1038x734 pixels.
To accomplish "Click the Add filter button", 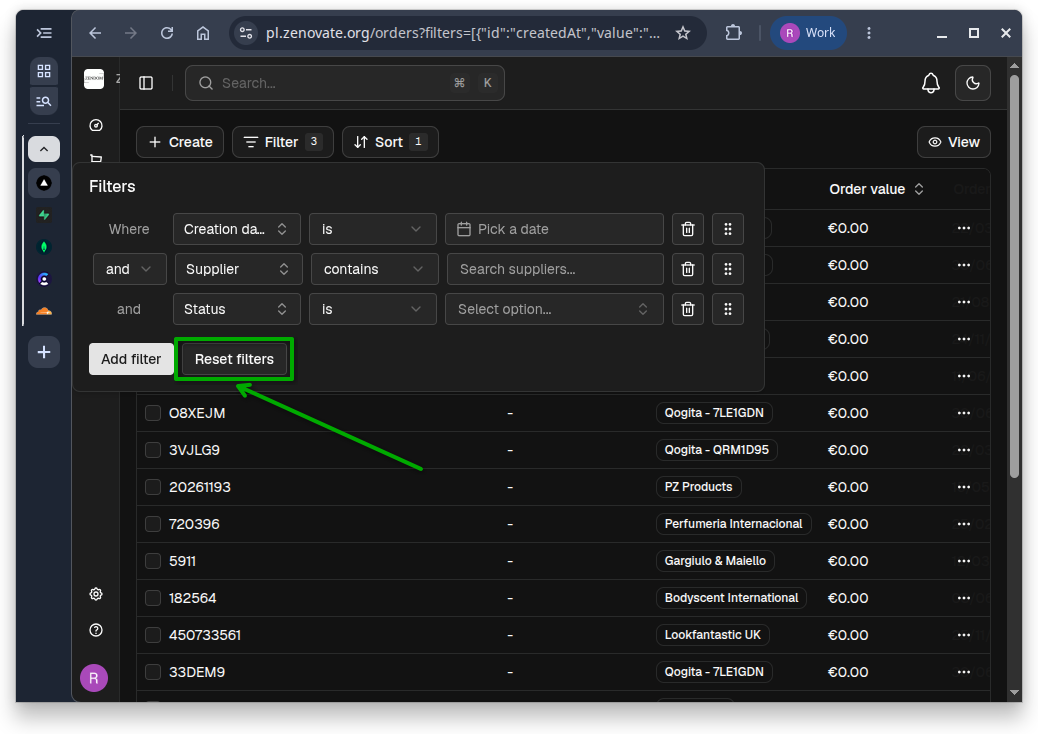I will [x=131, y=359].
